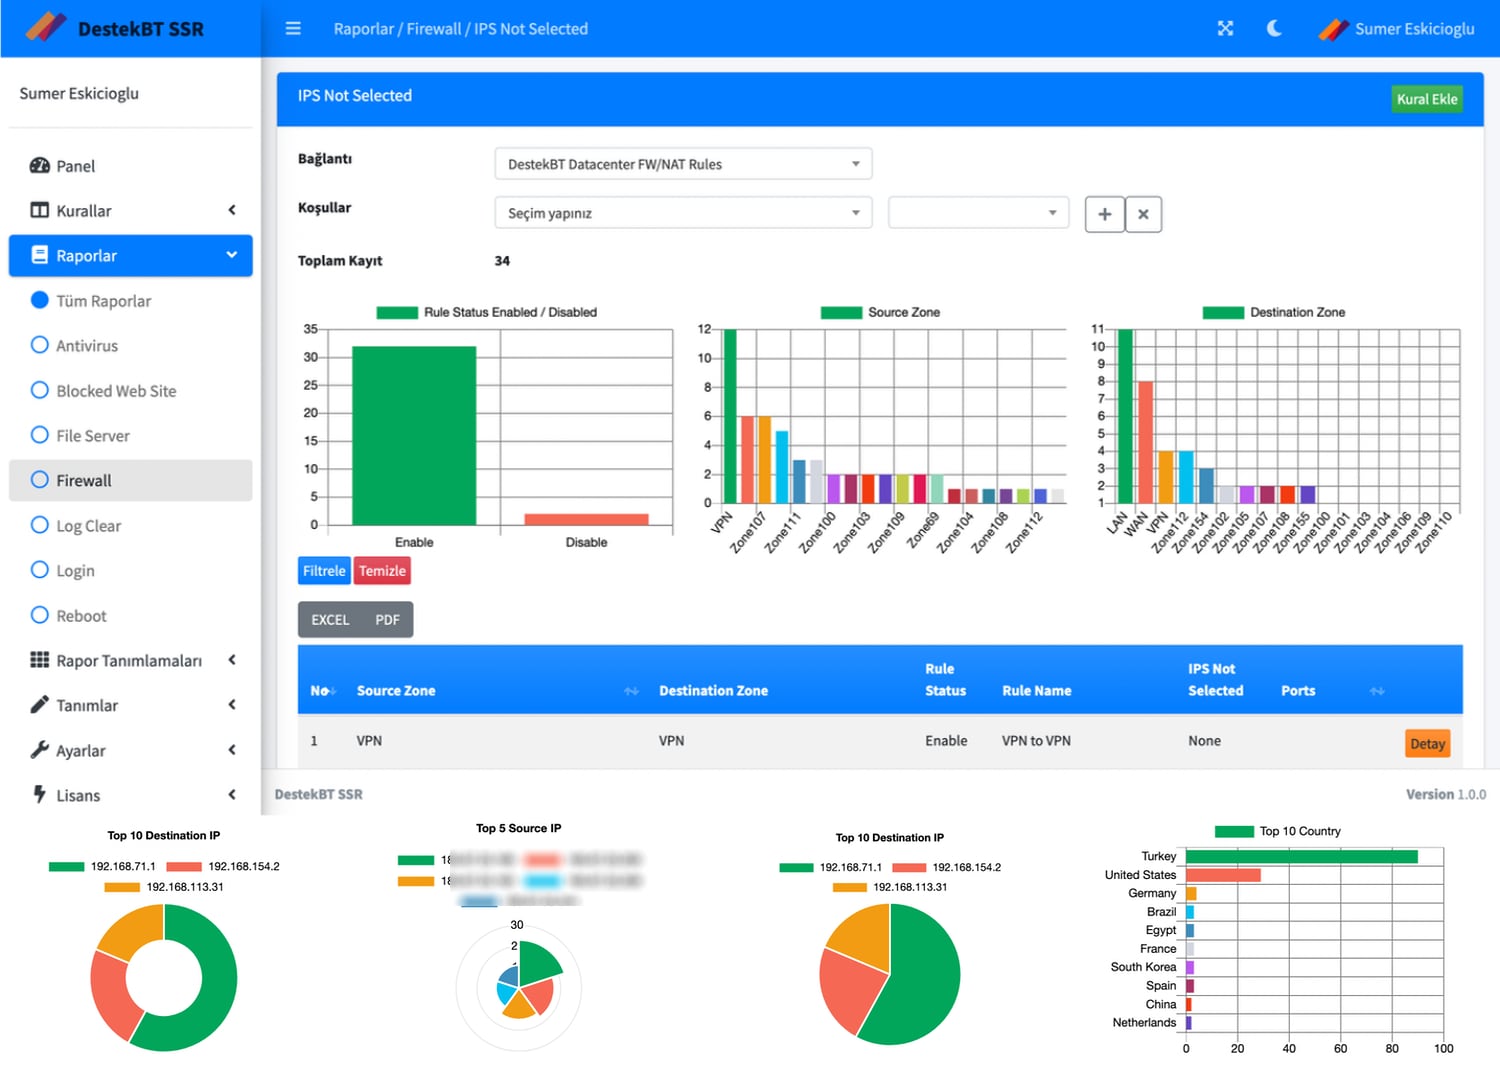Click 192.168.154.2 legend in donut chart
The width and height of the screenshot is (1500, 1067).
coord(223,866)
